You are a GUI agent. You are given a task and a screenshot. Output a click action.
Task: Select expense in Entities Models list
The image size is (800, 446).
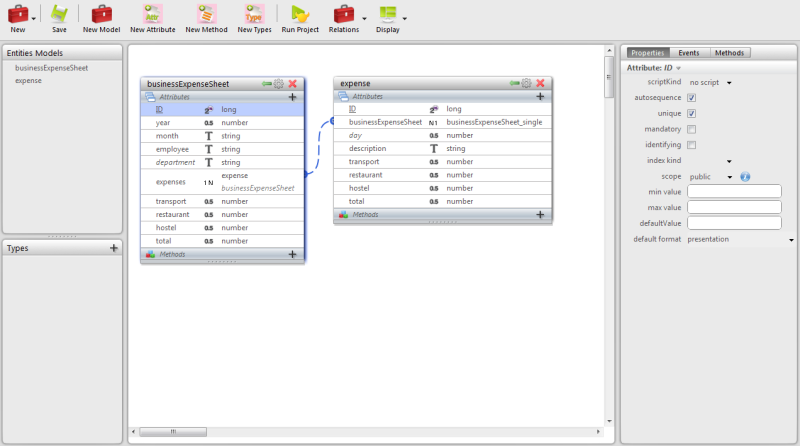(28, 80)
